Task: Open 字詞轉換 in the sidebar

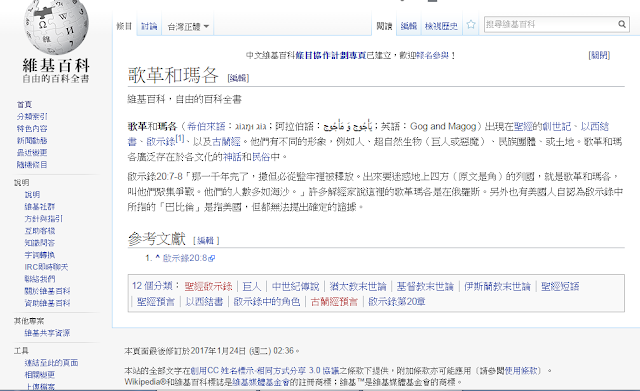Action: click(x=40, y=255)
